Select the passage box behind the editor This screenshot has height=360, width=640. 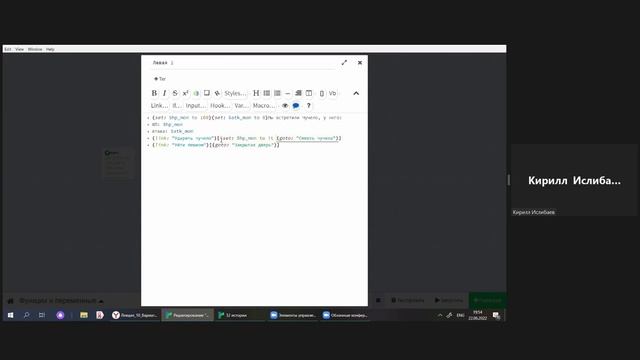[118, 163]
